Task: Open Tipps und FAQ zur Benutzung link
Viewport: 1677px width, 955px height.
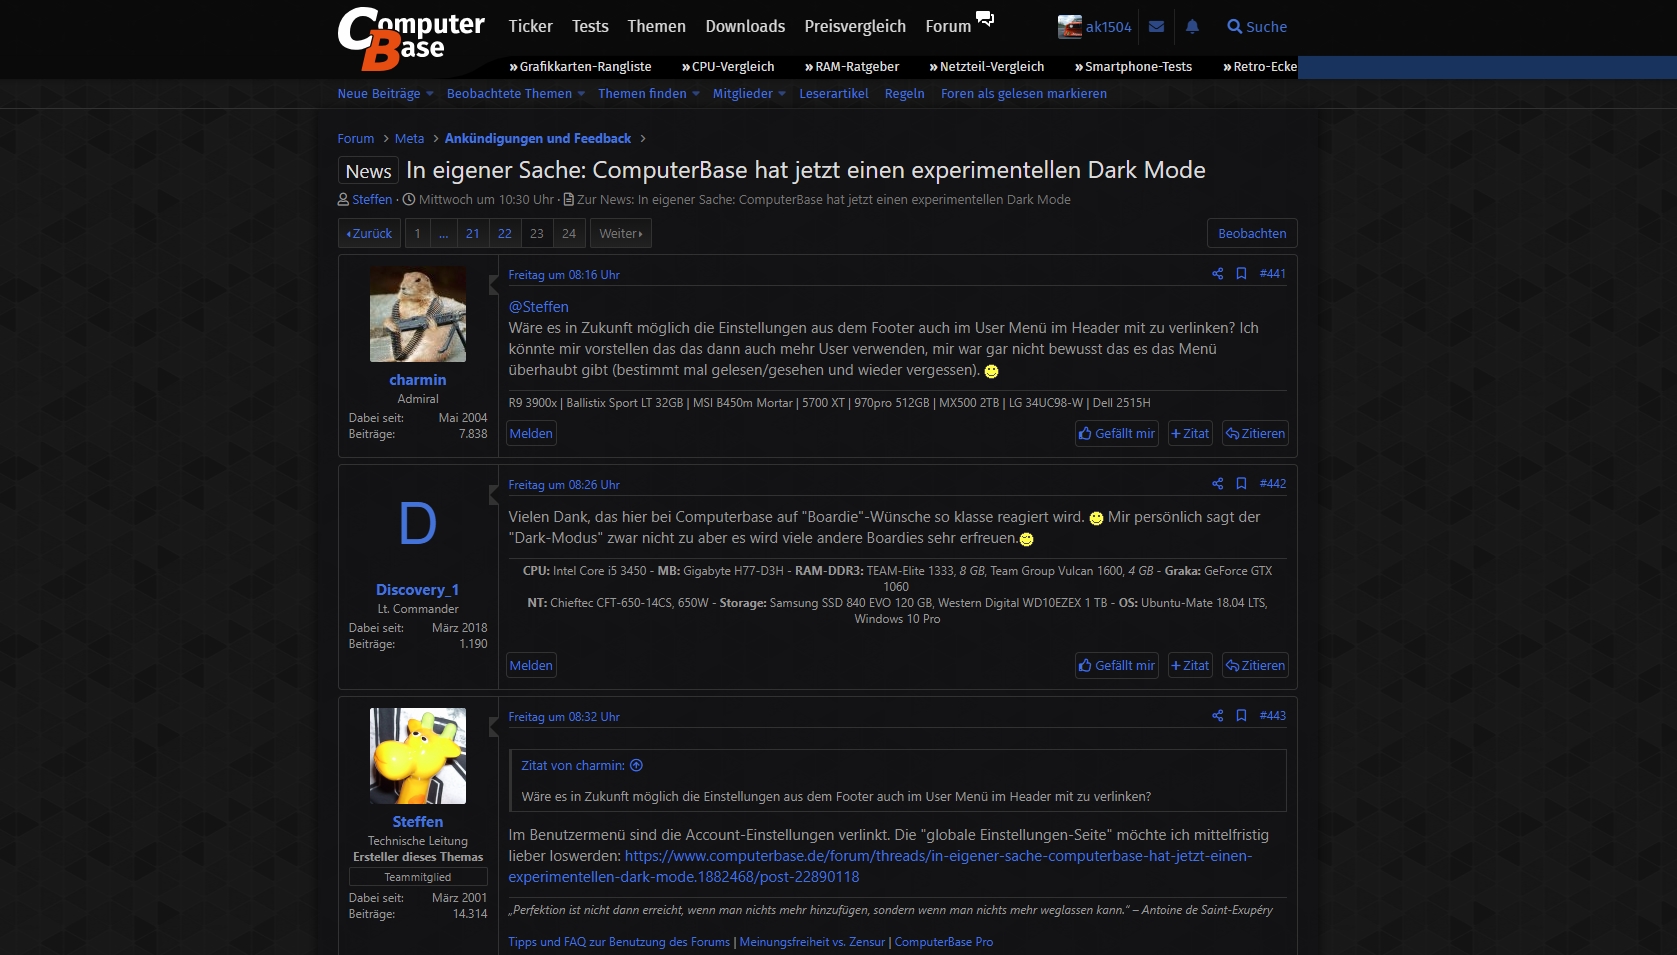Action: (x=619, y=942)
